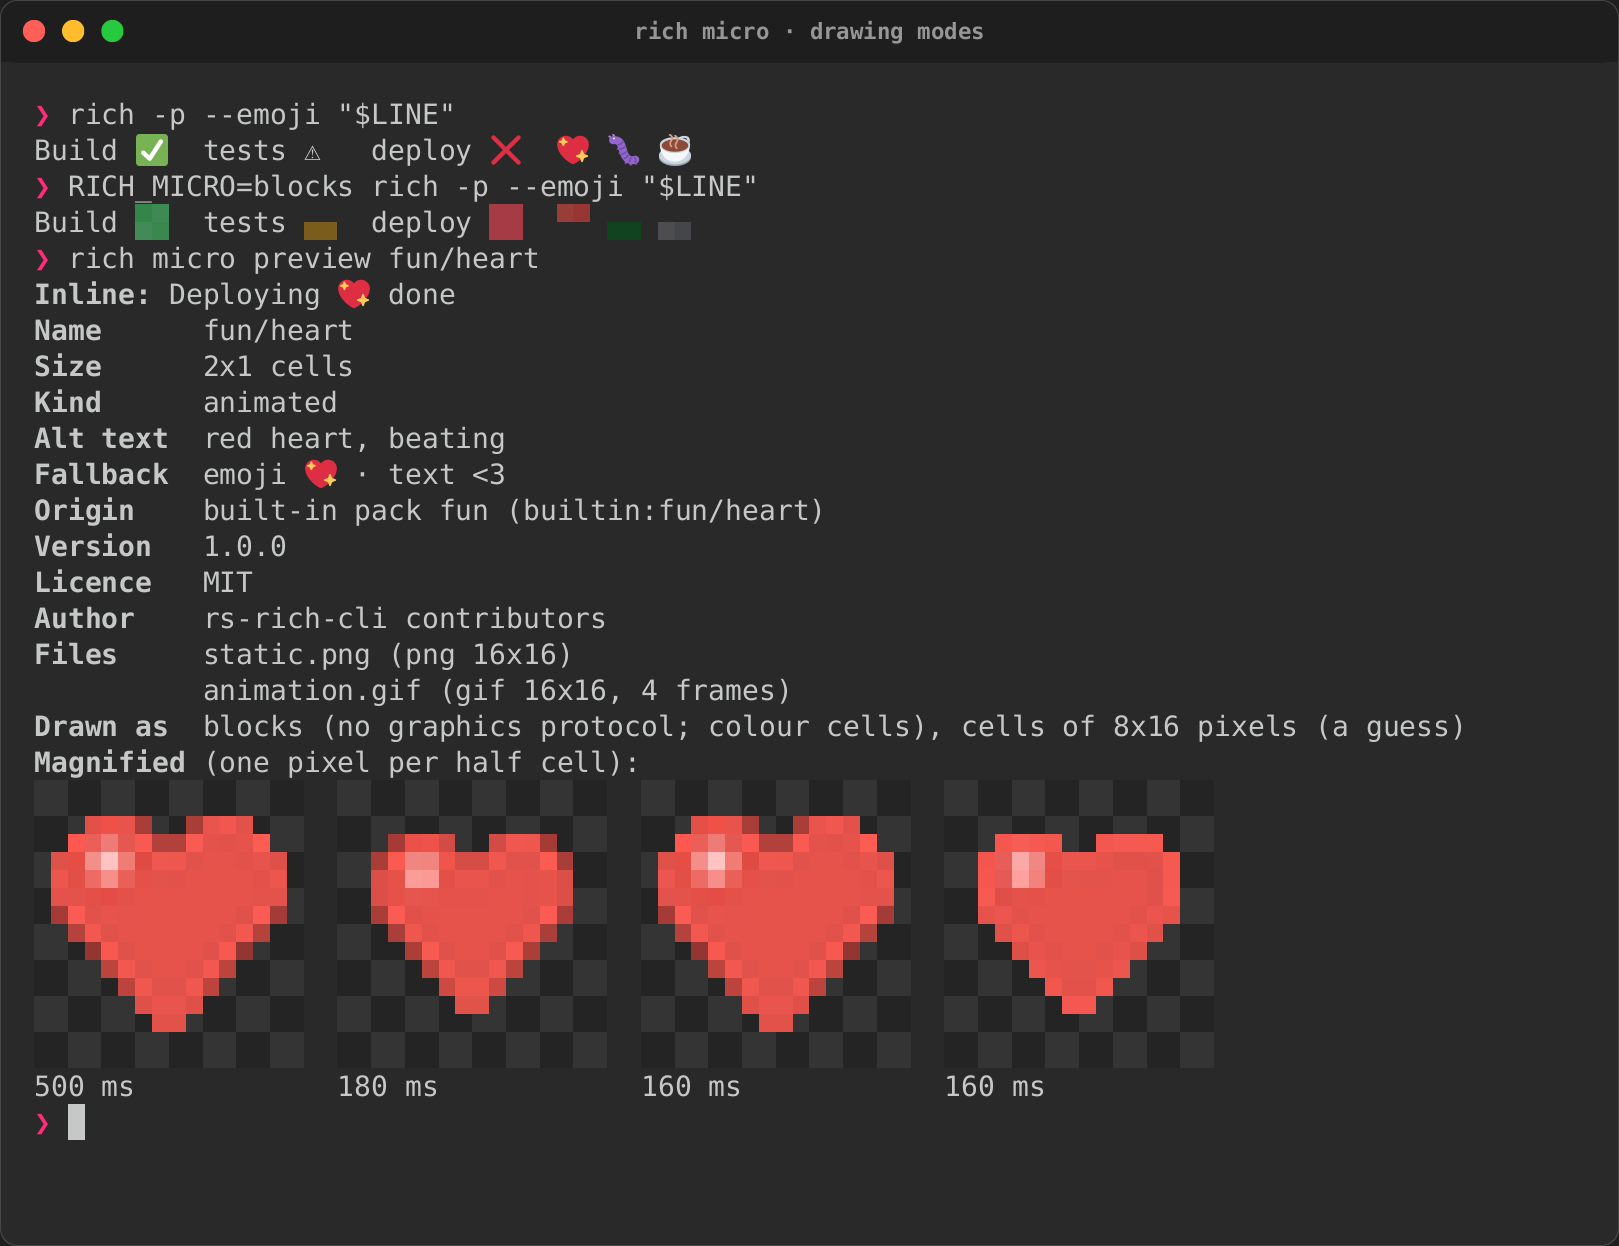Click the Size value '2x1 cells'

[278, 366]
